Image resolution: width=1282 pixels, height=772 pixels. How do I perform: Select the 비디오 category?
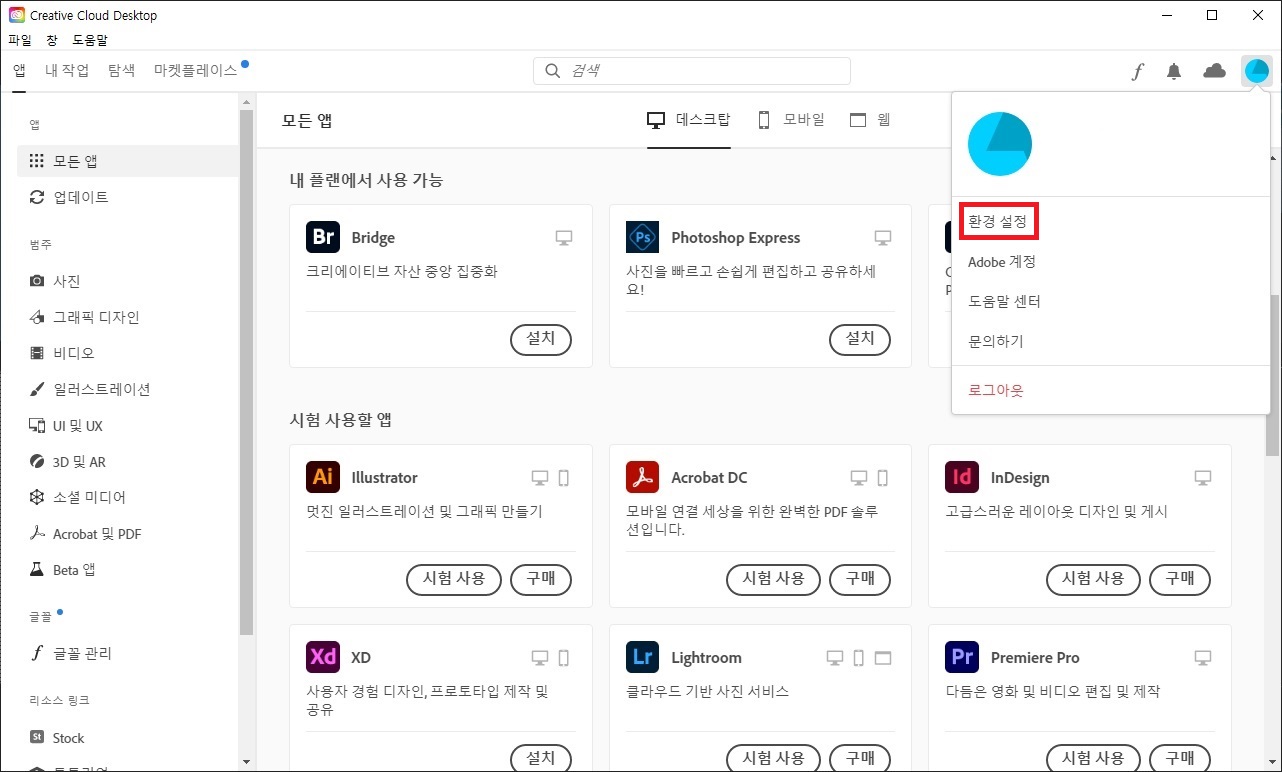pyautogui.click(x=128, y=353)
